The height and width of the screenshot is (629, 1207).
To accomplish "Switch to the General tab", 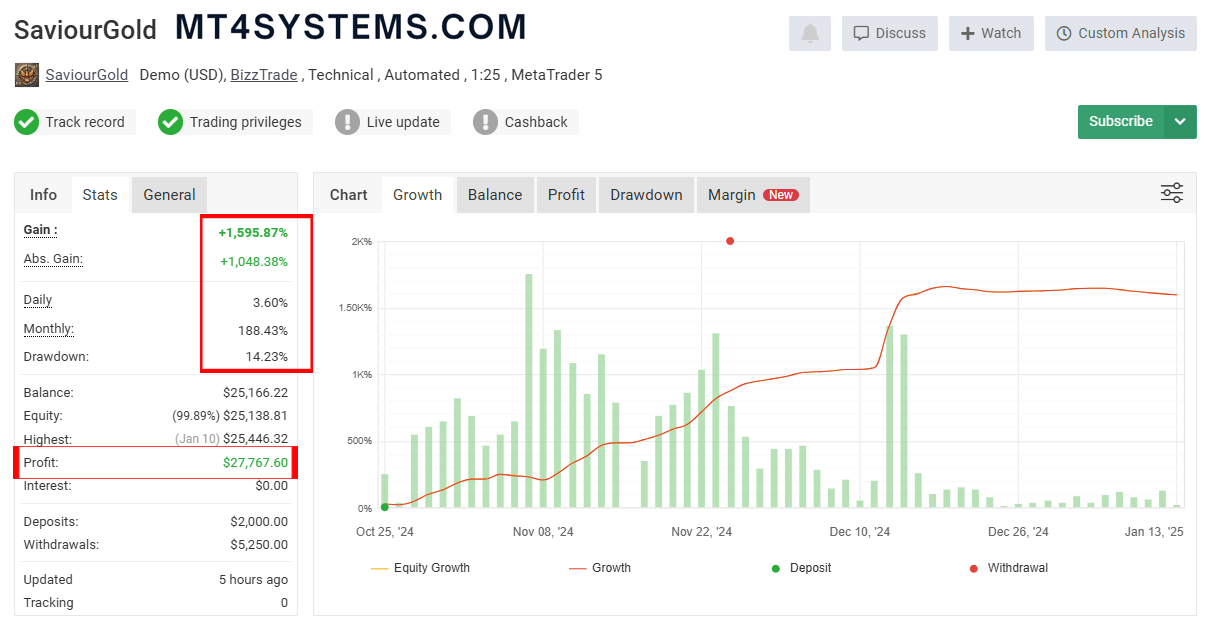I will tap(169, 195).
